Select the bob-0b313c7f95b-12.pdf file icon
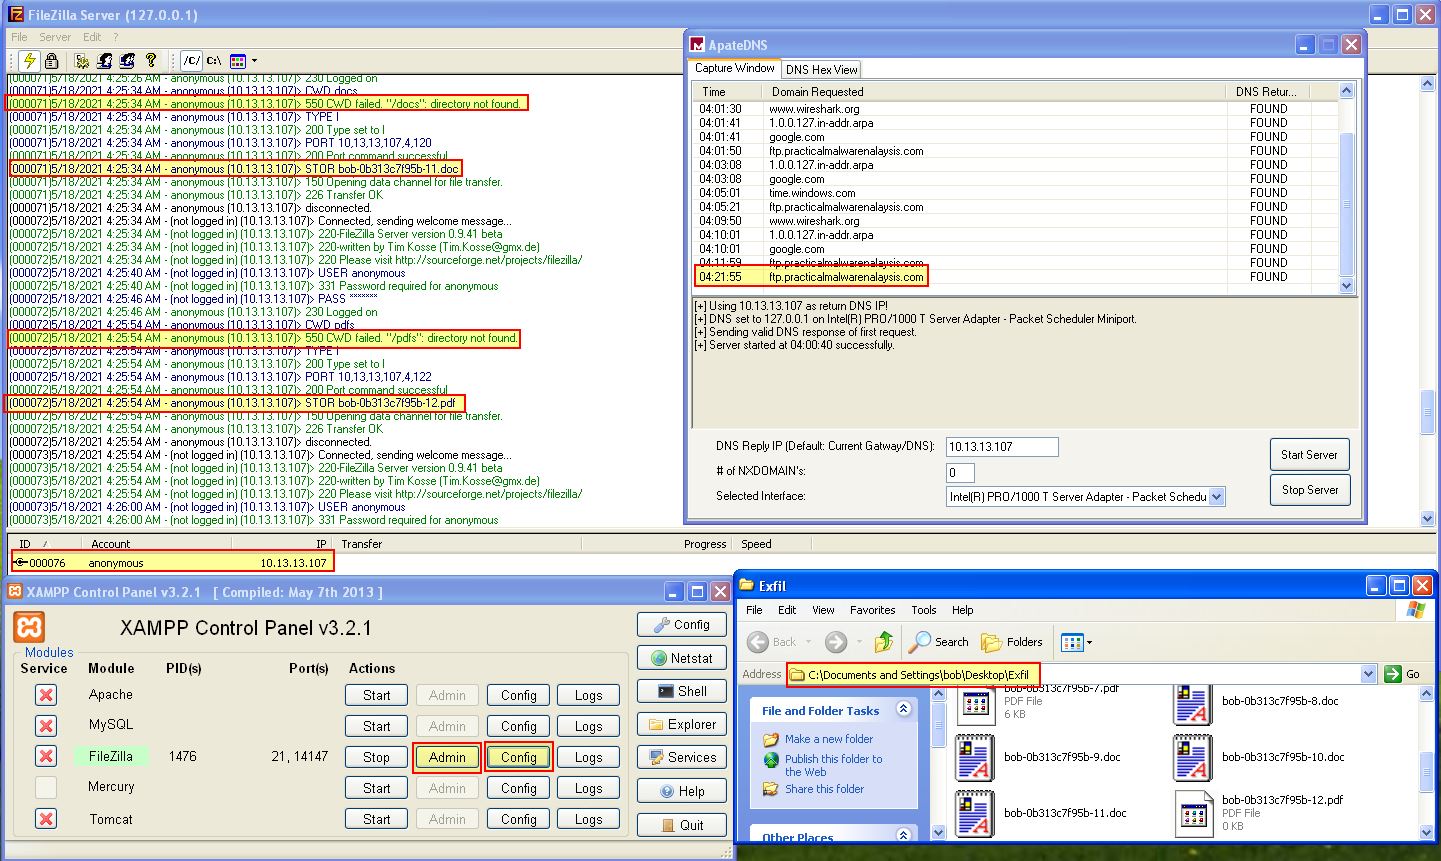 click(x=1193, y=813)
